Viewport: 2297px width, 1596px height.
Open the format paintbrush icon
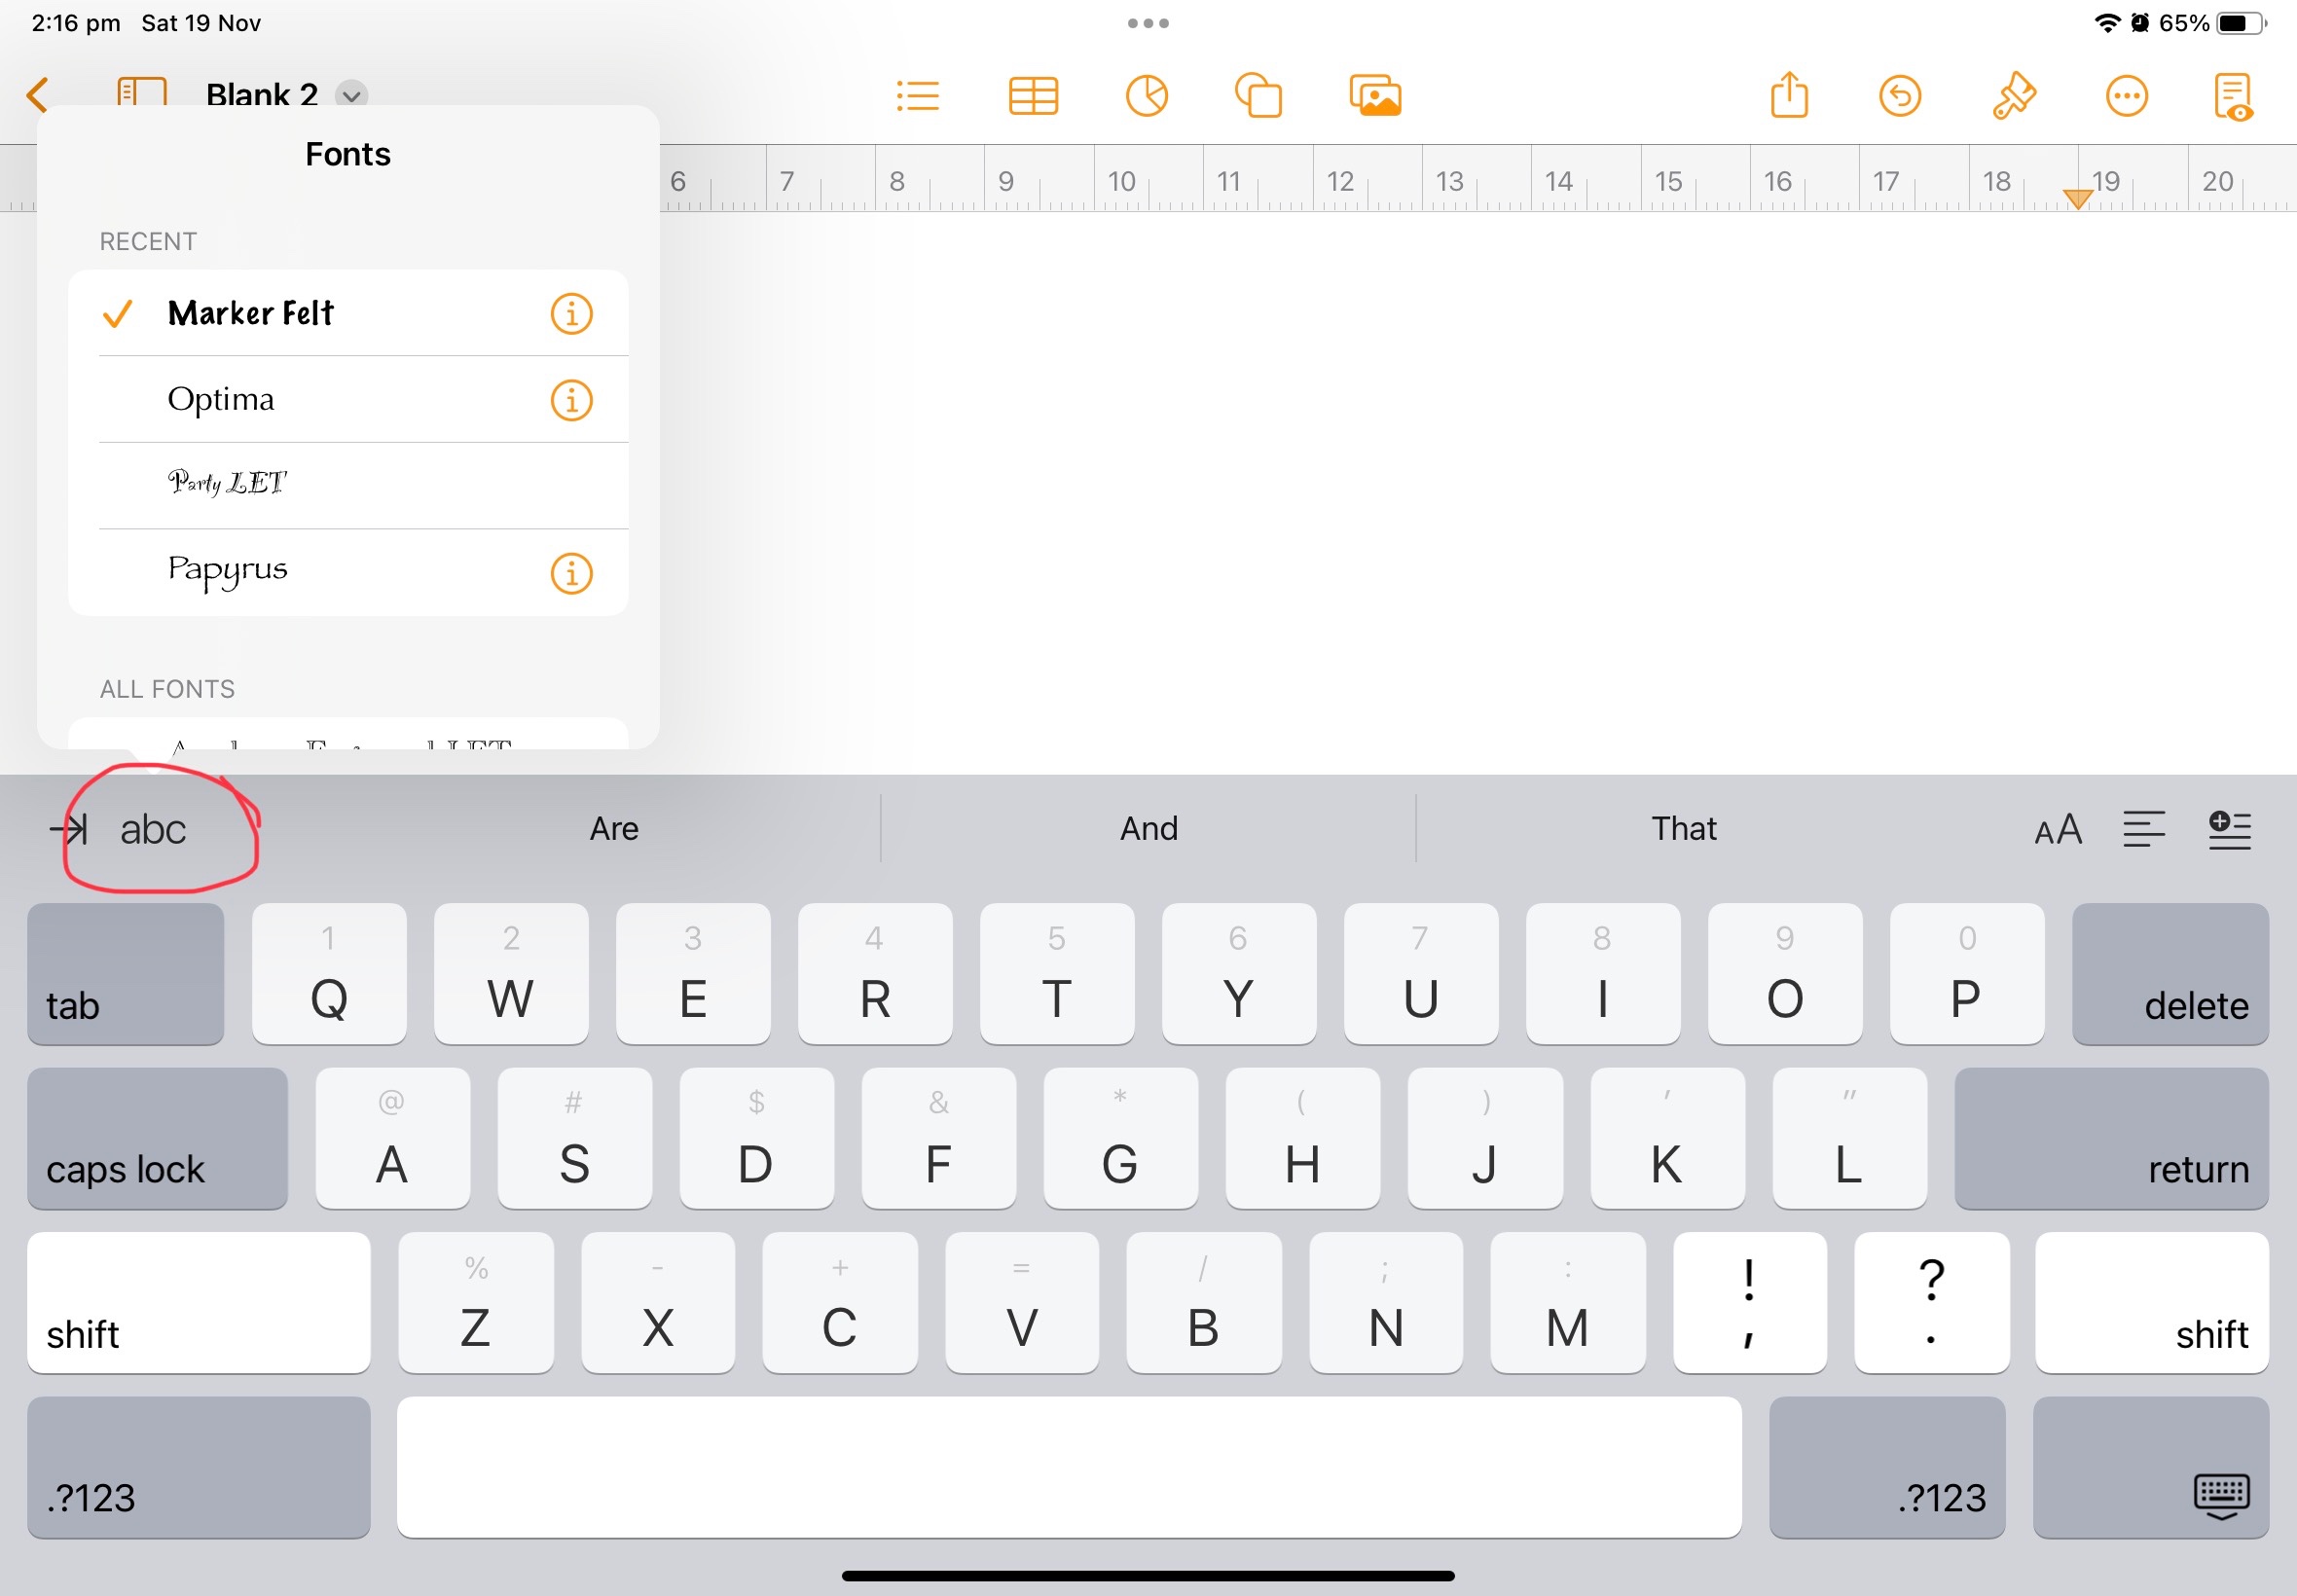[2013, 97]
